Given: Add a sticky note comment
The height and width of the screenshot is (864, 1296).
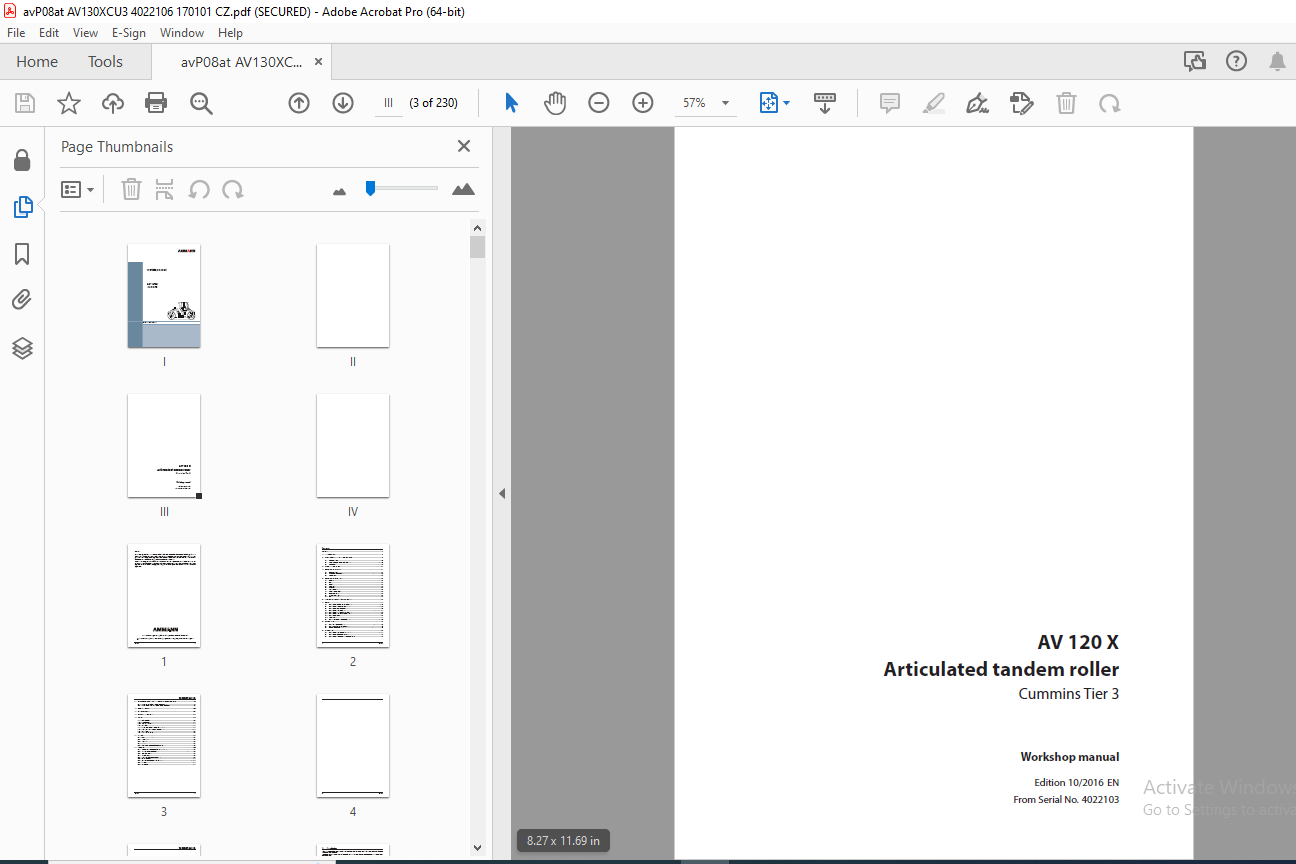Looking at the screenshot, I should coord(890,103).
